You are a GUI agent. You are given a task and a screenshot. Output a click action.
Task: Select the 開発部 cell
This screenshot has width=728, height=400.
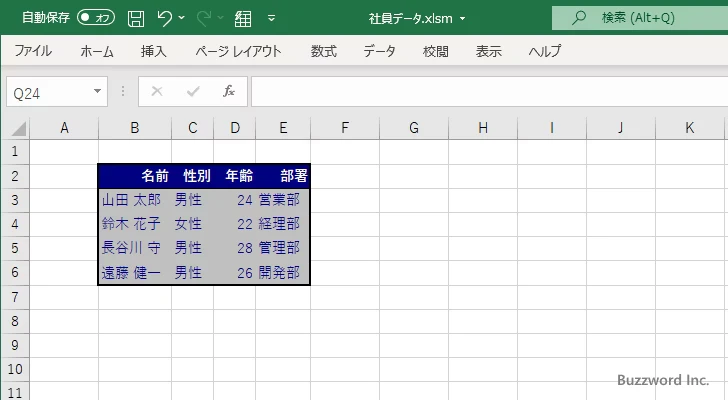[283, 272]
